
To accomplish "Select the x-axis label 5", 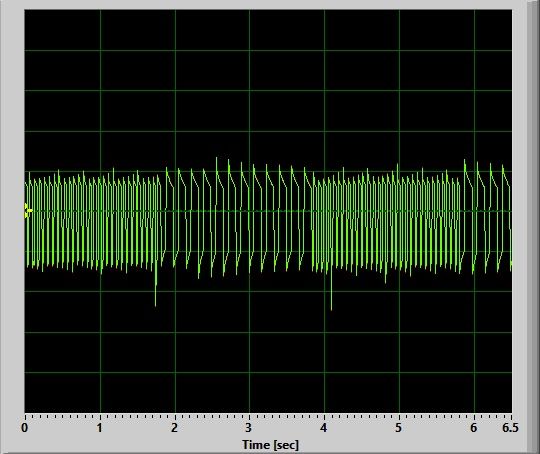I will [399, 428].
